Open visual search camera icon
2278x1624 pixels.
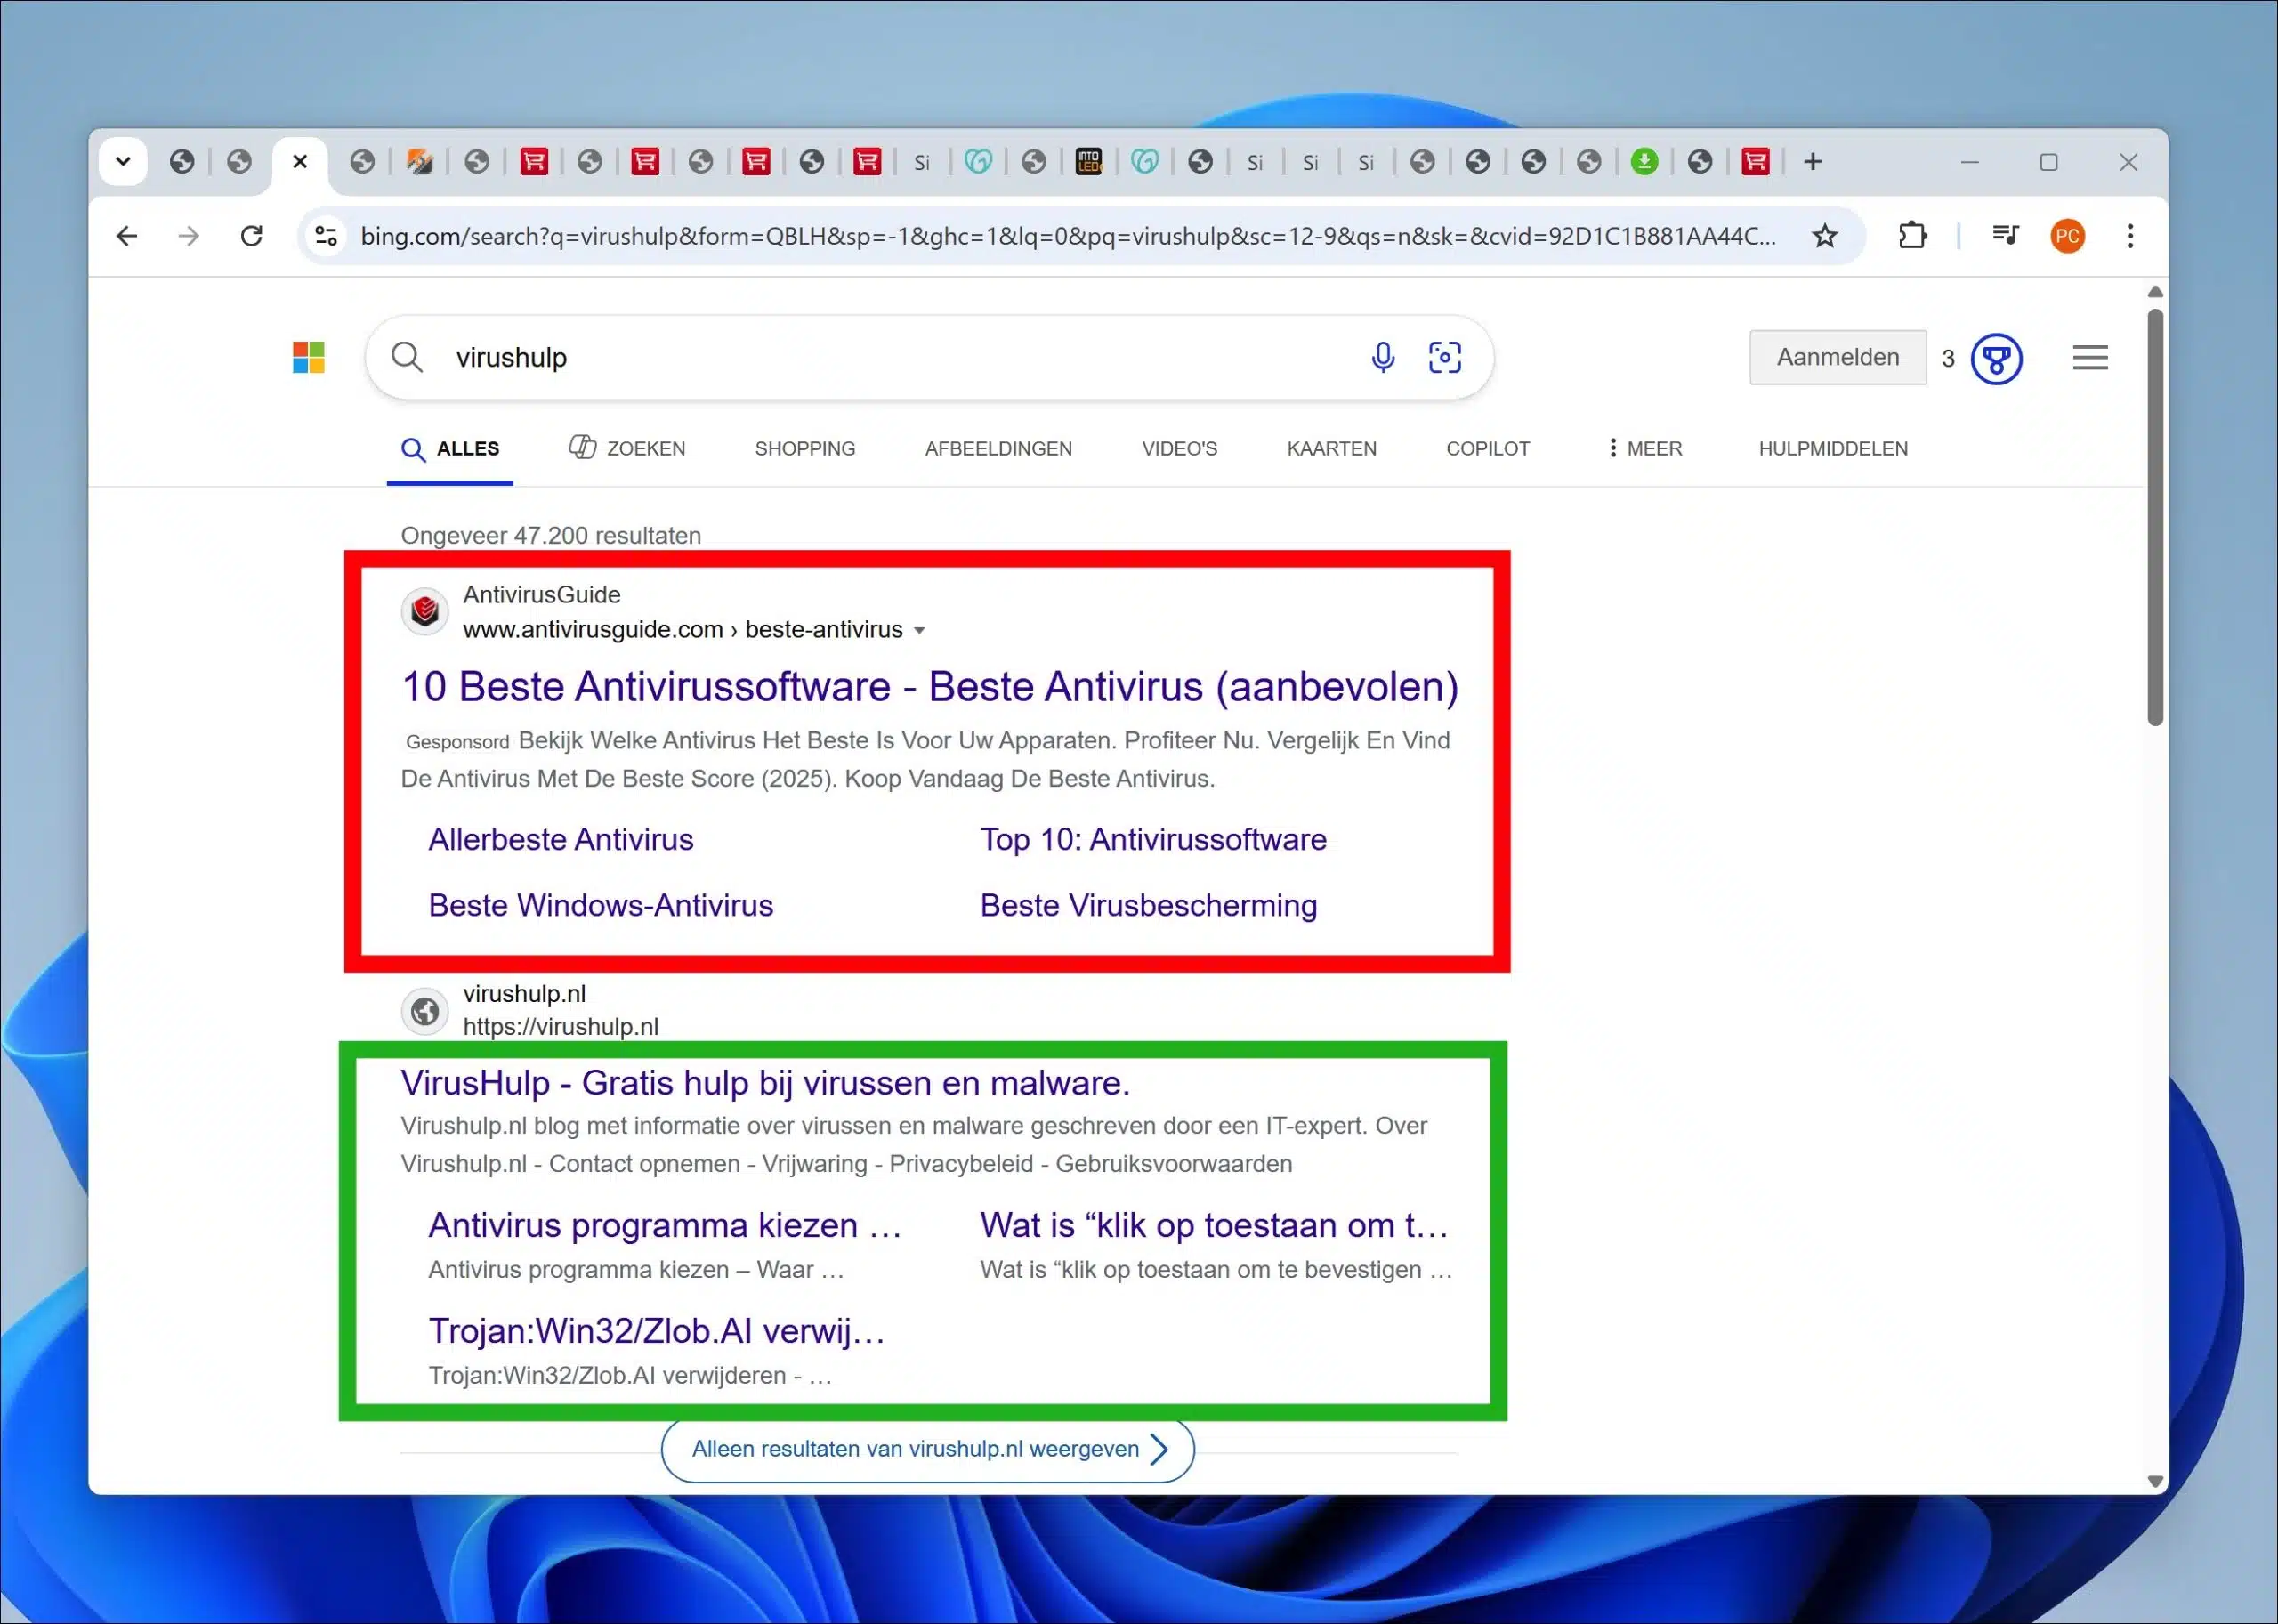tap(1445, 357)
